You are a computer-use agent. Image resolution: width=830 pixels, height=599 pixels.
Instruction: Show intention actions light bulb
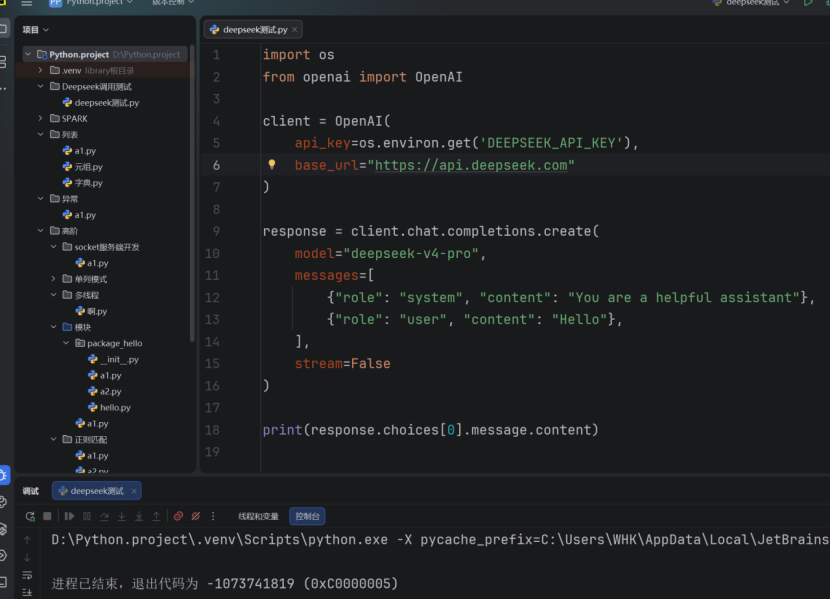tap(272, 165)
